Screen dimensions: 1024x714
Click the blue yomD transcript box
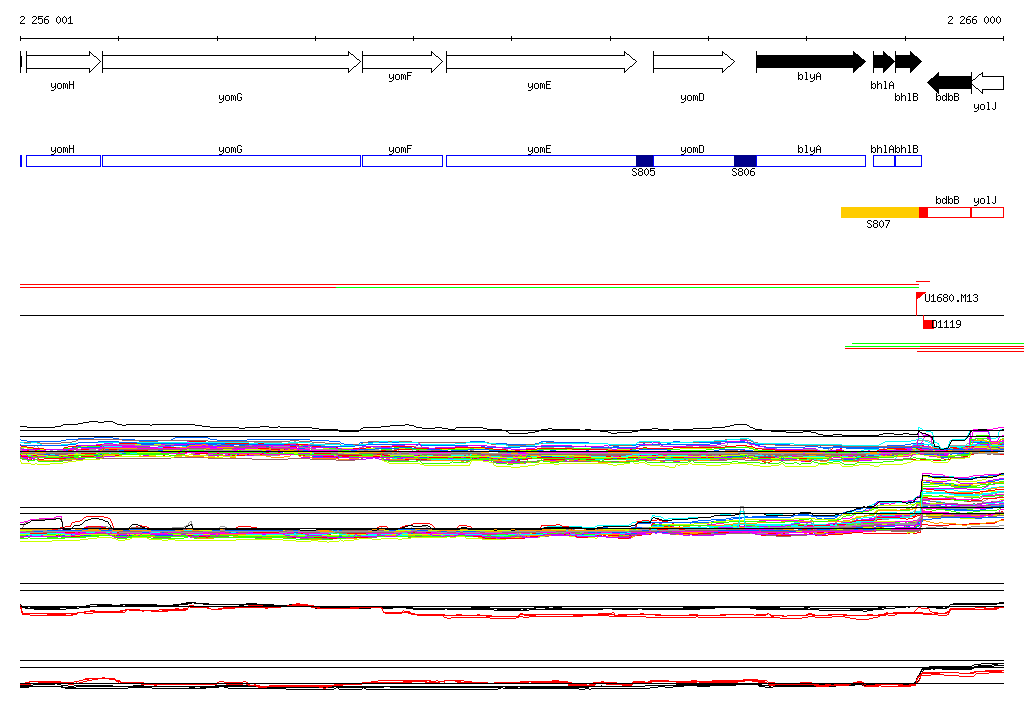point(694,161)
